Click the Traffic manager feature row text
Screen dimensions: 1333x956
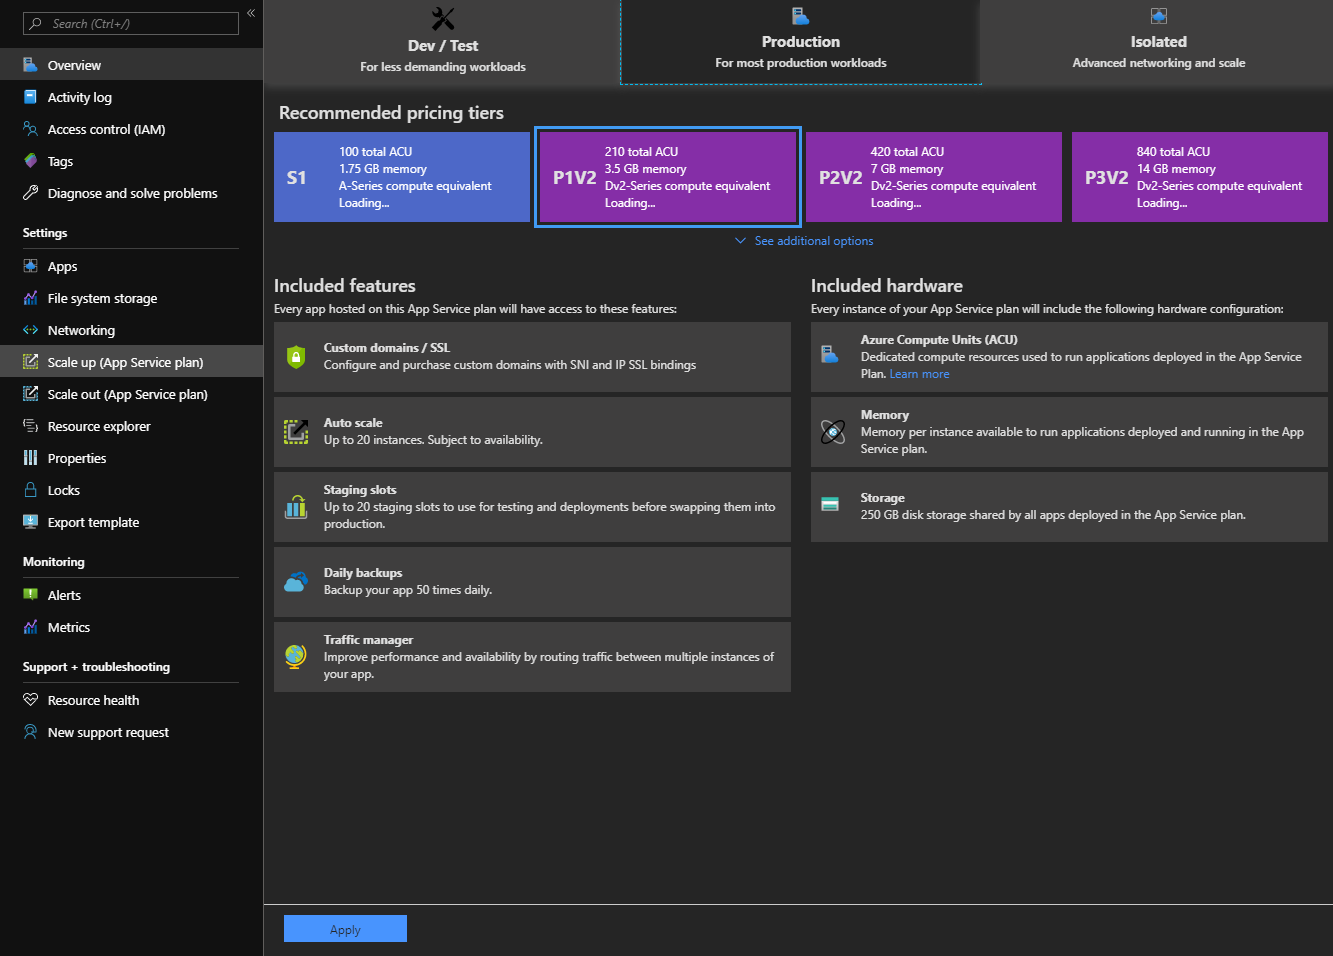click(x=549, y=657)
